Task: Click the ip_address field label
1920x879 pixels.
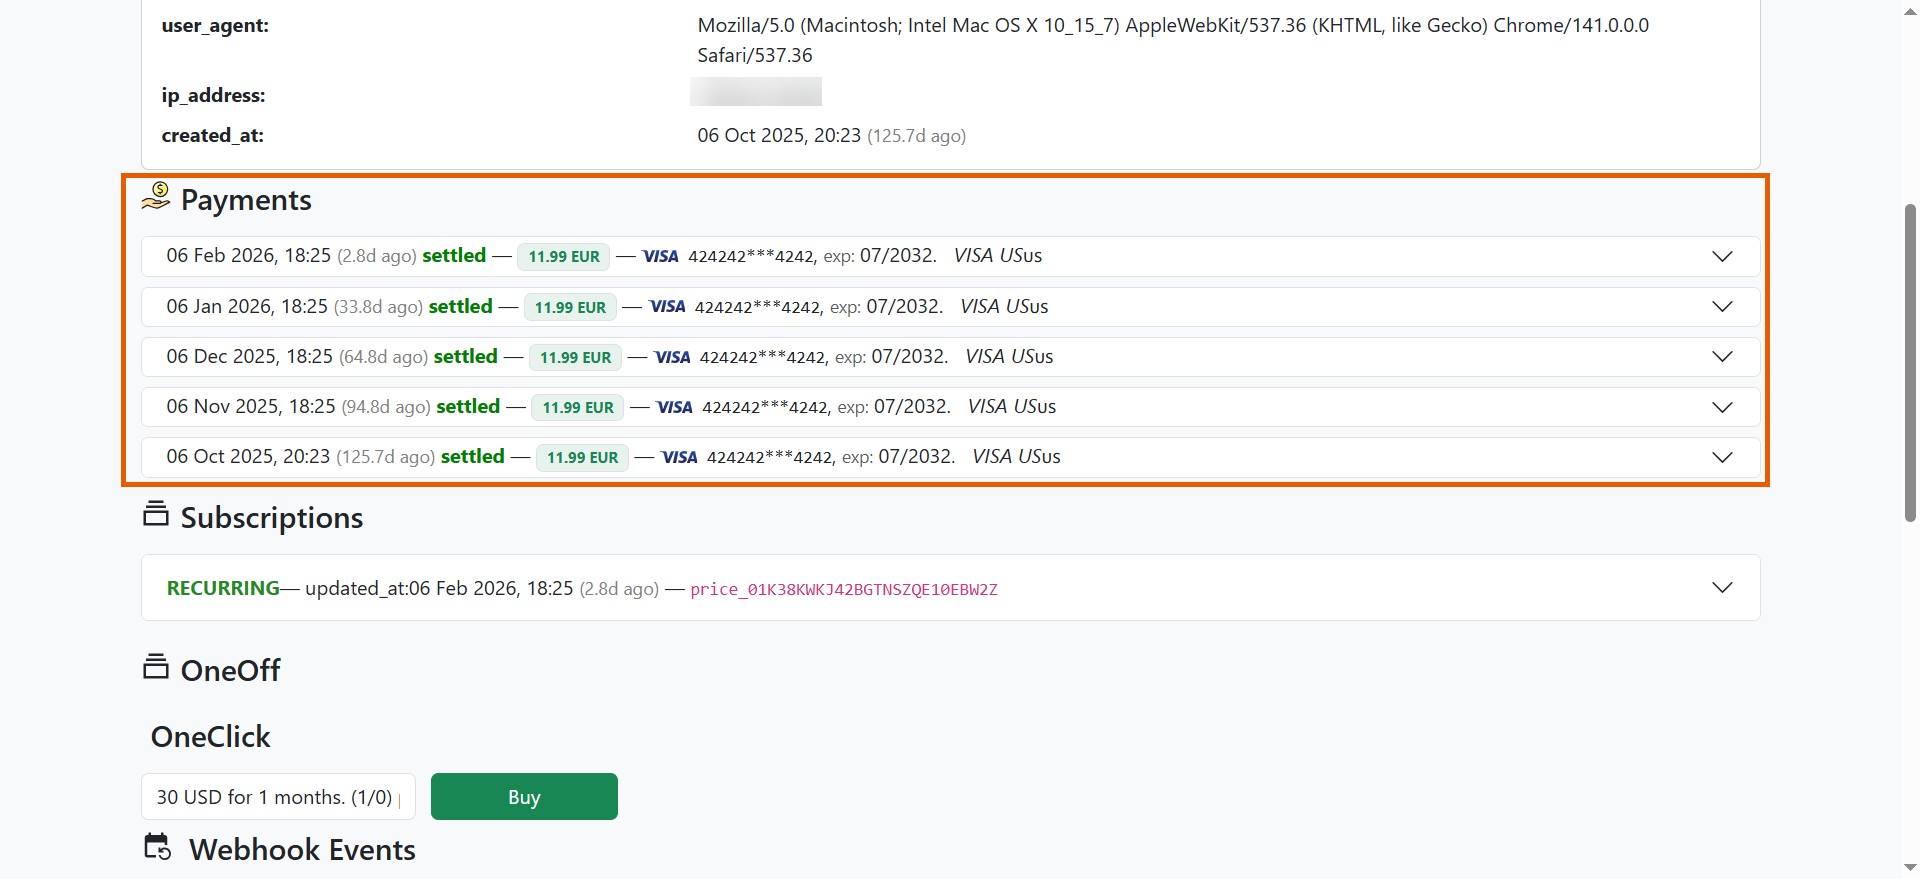Action: pyautogui.click(x=214, y=95)
